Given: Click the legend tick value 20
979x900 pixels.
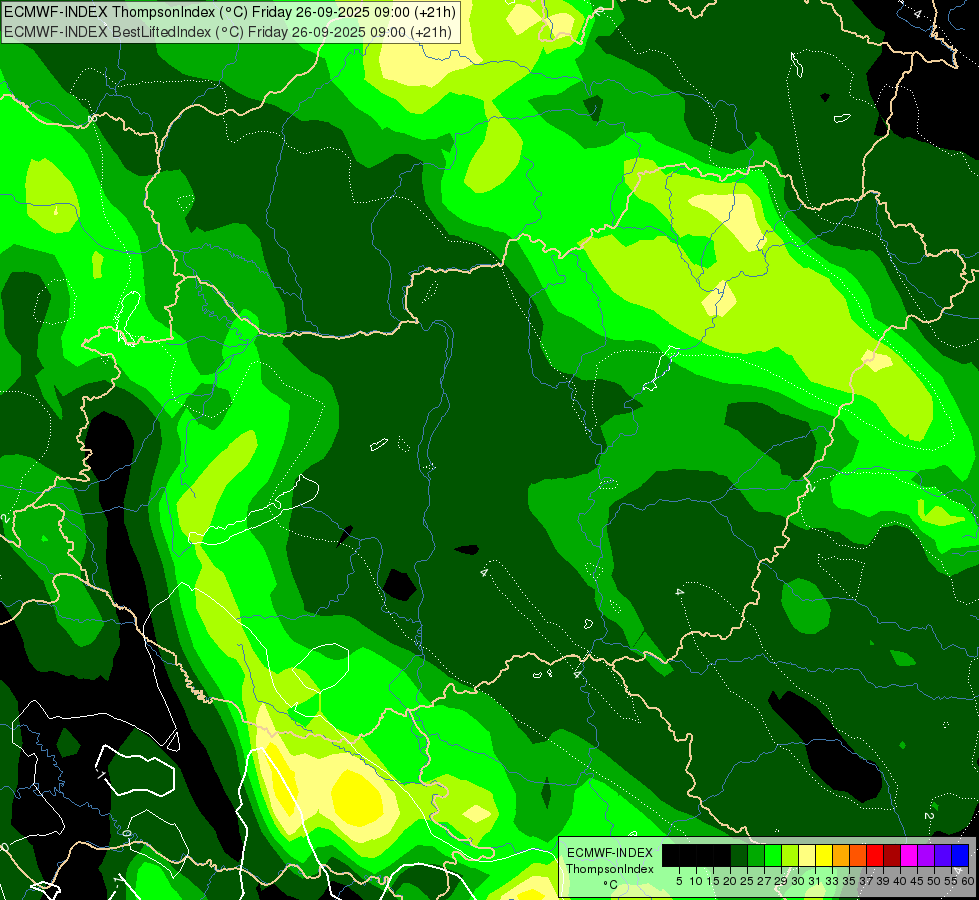Looking at the screenshot, I should tap(730, 881).
